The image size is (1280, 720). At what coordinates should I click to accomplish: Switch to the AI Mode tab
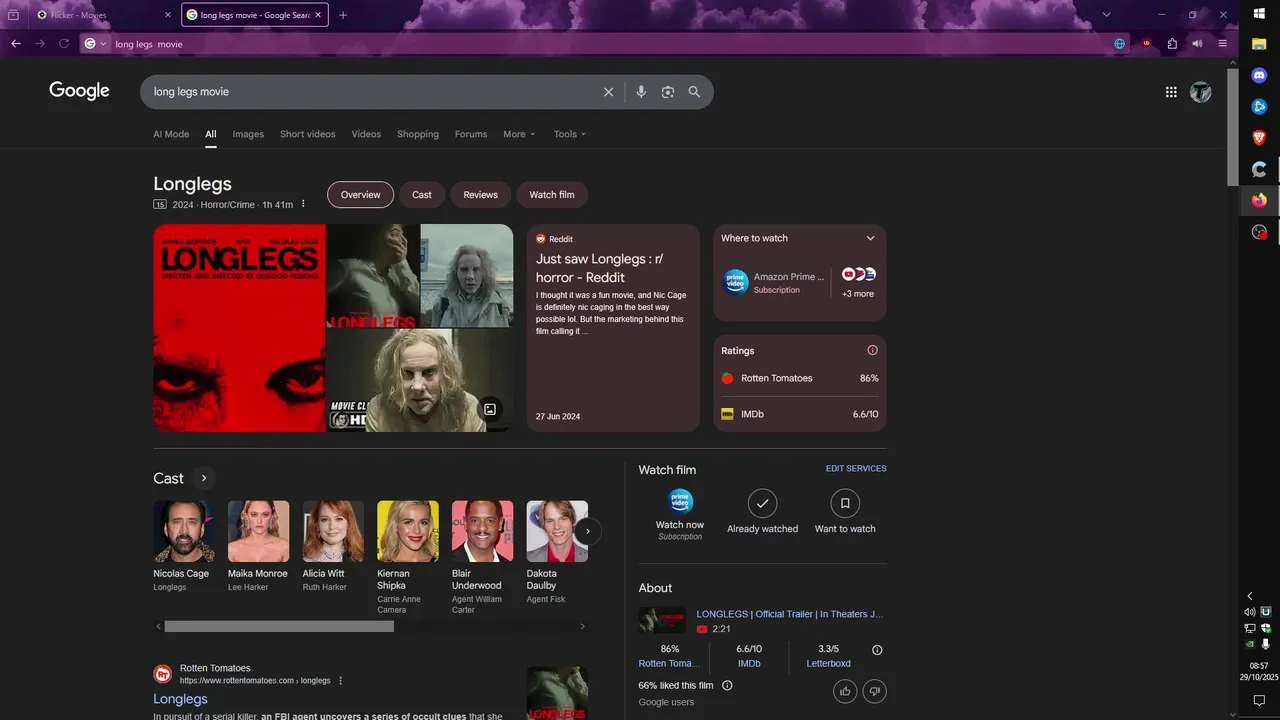click(x=171, y=134)
